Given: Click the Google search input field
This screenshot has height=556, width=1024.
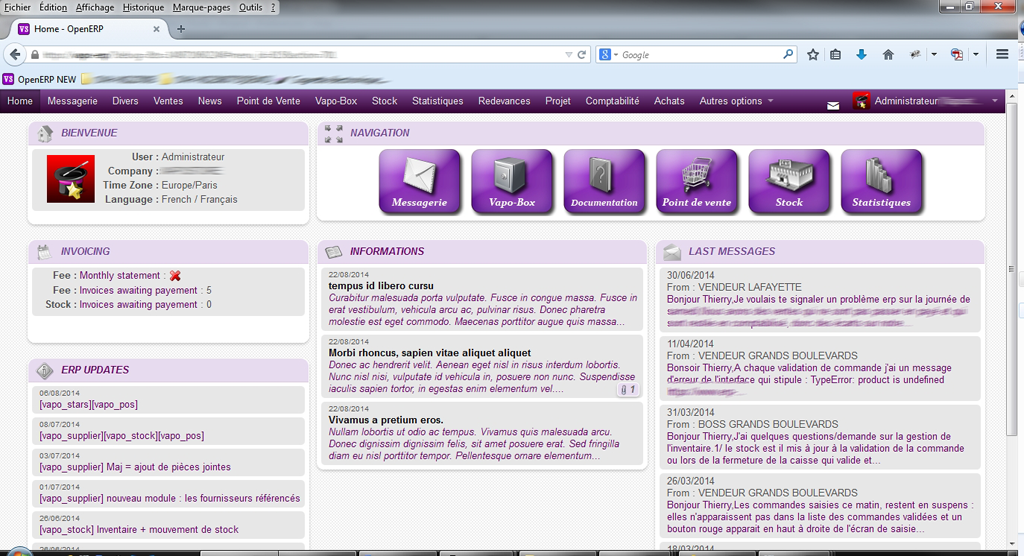Looking at the screenshot, I should pos(700,55).
